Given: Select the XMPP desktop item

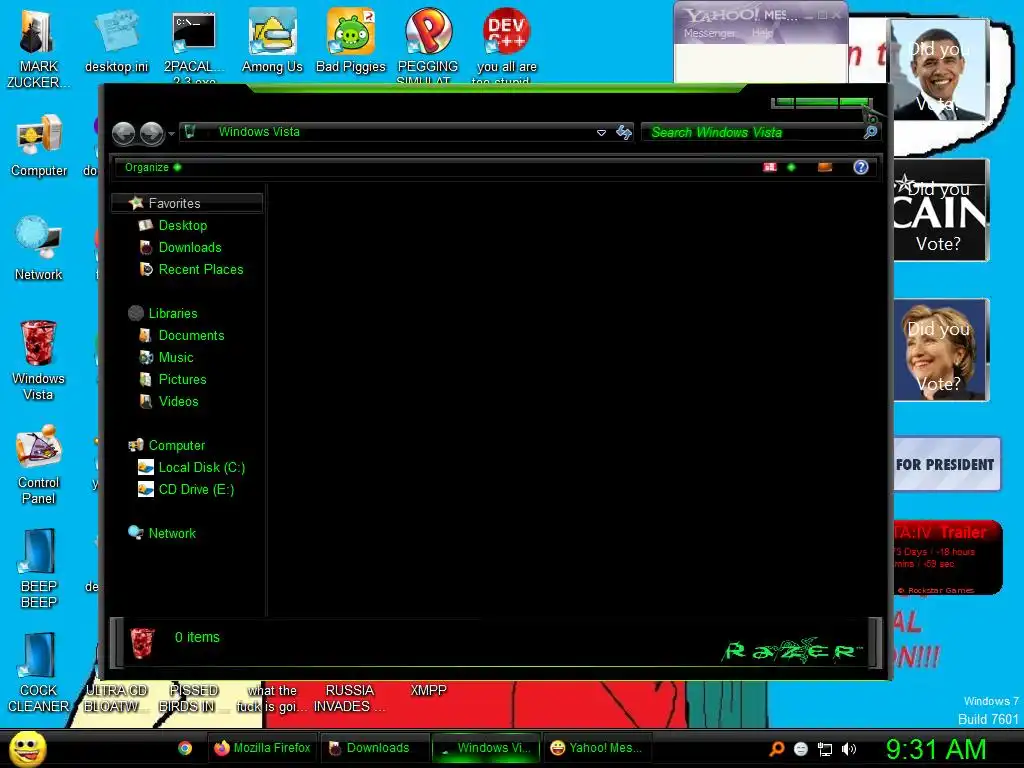Looking at the screenshot, I should [x=428, y=690].
